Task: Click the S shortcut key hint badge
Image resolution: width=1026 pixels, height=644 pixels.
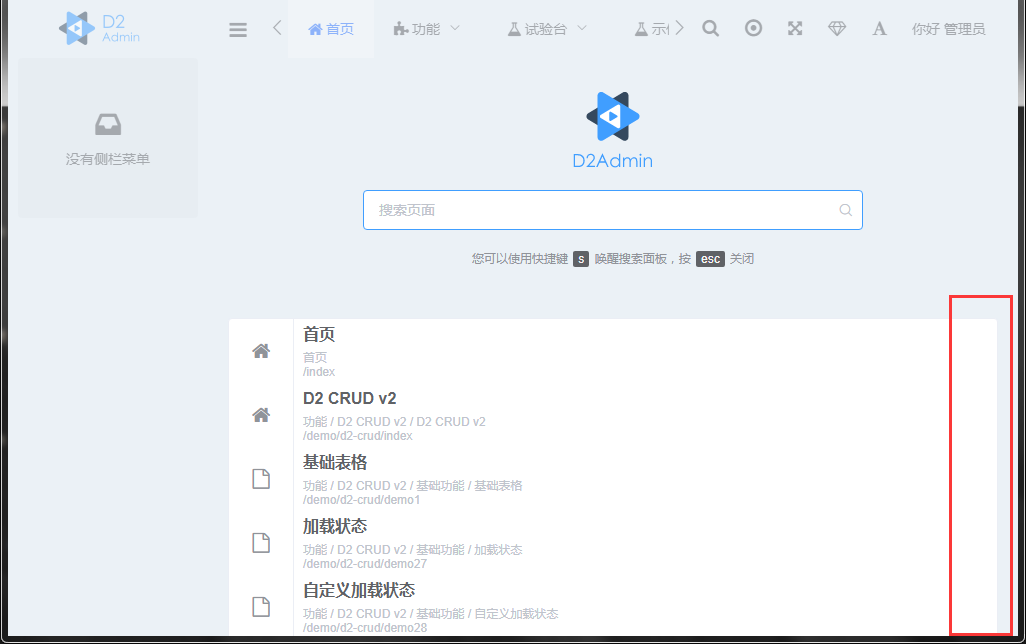Action: click(x=581, y=259)
